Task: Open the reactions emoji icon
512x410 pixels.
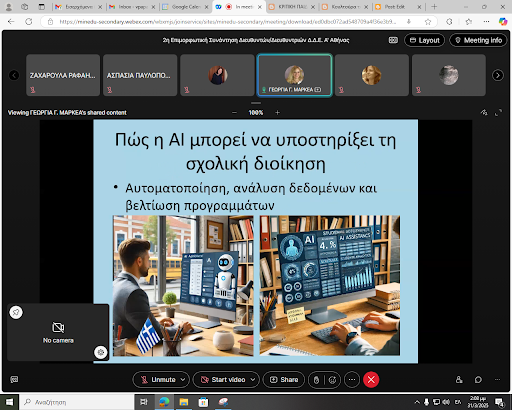Action: click(x=332, y=380)
